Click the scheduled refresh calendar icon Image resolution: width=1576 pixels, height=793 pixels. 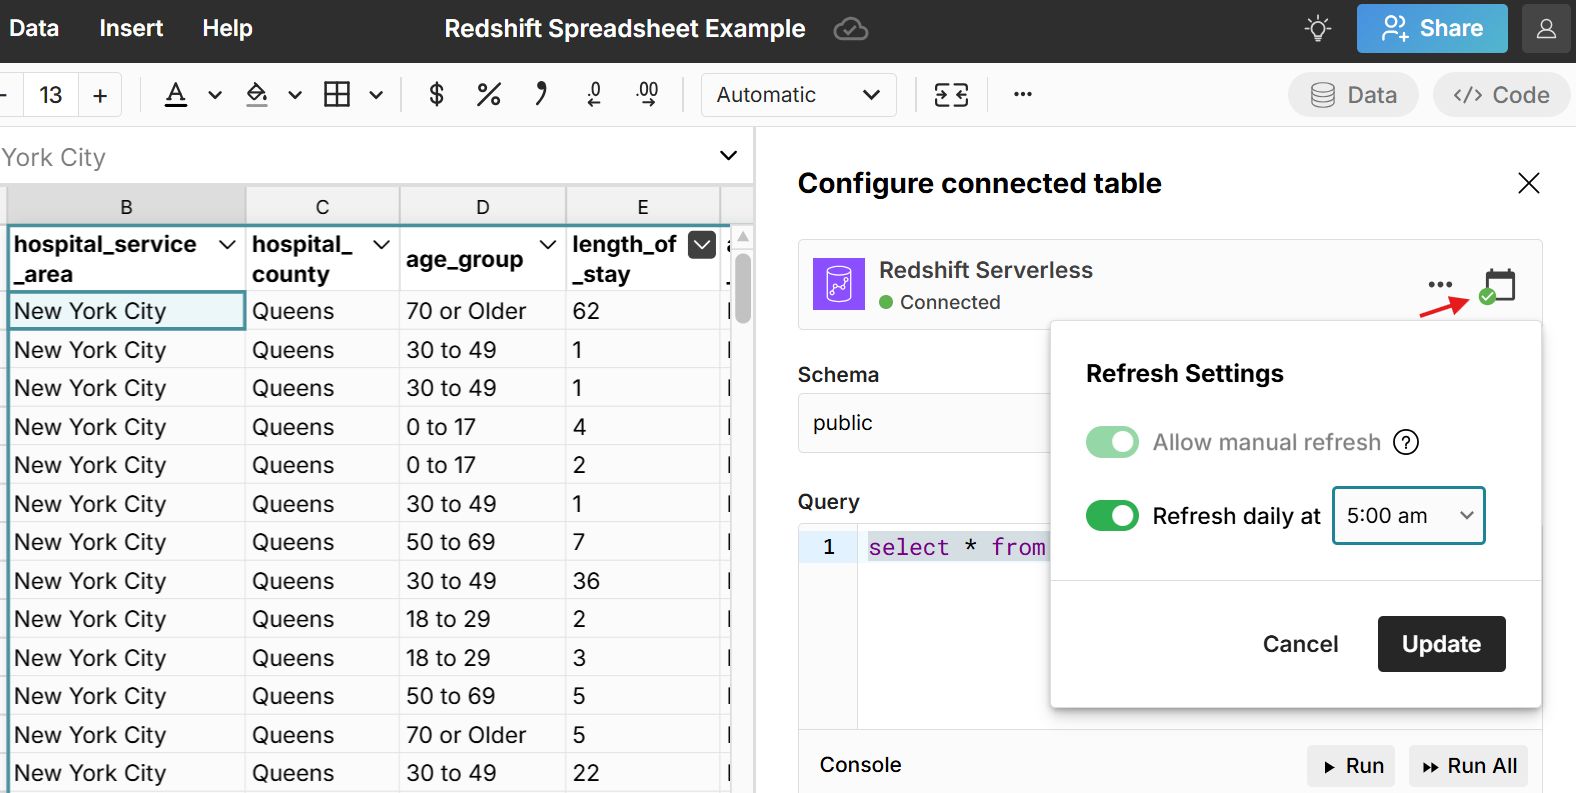tap(1498, 285)
